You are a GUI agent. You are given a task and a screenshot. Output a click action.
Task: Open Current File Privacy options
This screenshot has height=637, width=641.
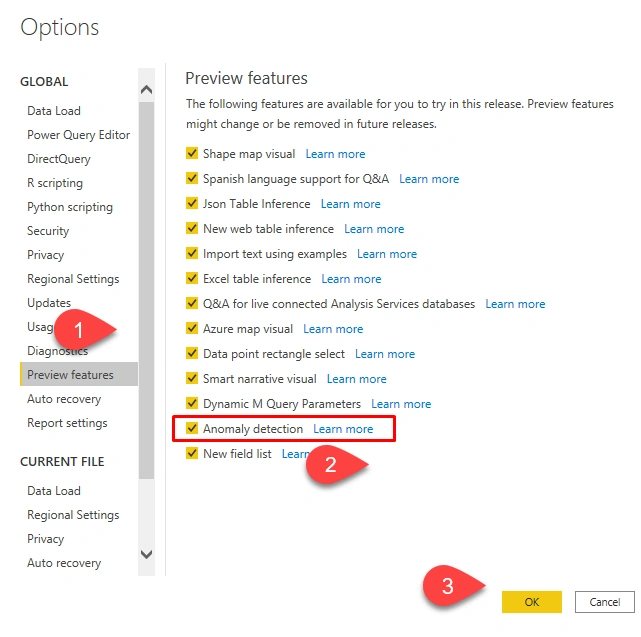(45, 539)
